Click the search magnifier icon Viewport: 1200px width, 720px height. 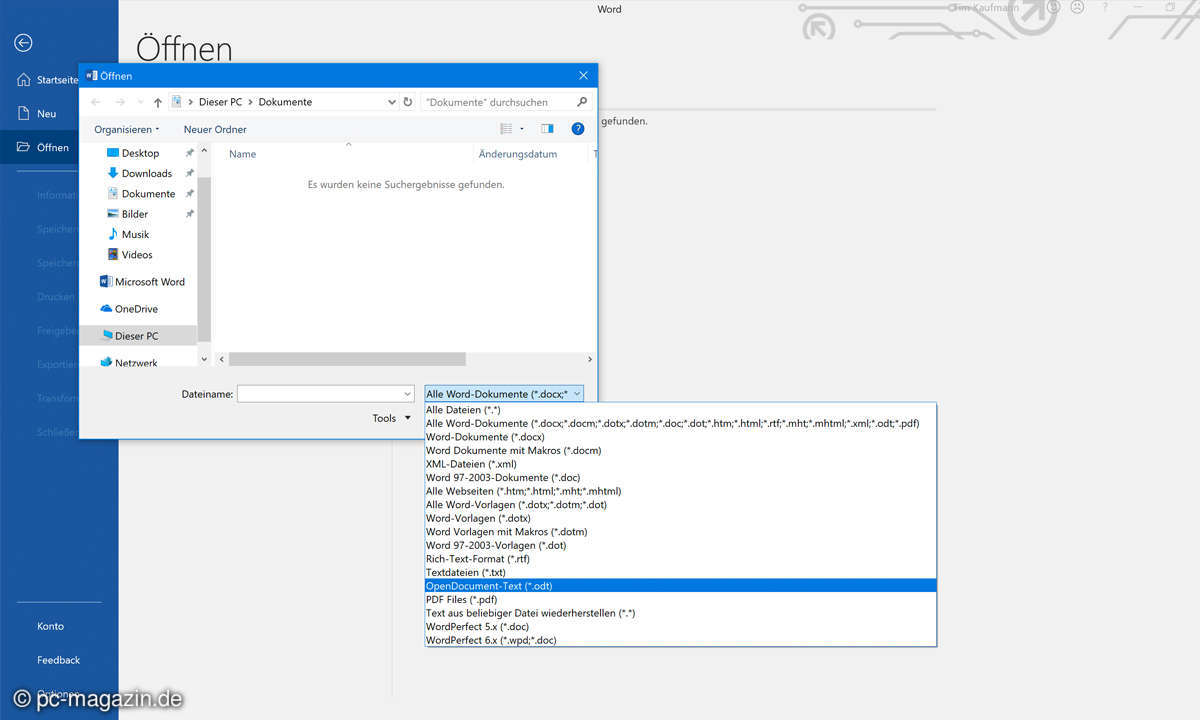[x=582, y=102]
